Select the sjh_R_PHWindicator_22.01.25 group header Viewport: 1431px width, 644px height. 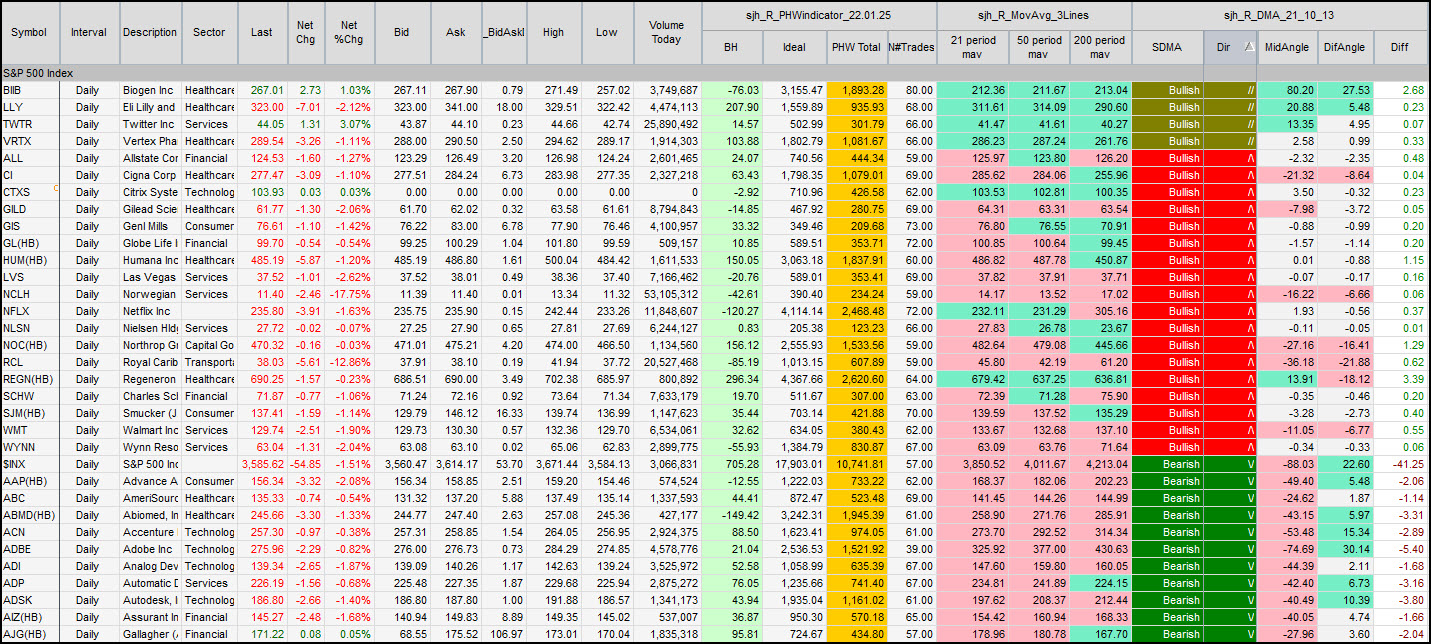(819, 16)
